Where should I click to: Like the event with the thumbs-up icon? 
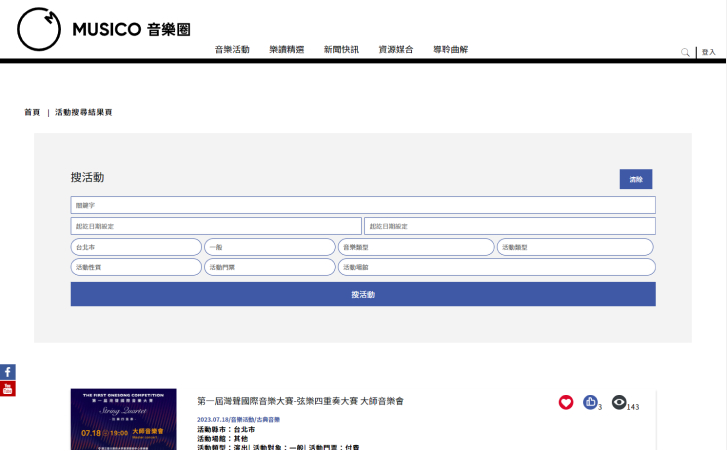click(x=590, y=402)
